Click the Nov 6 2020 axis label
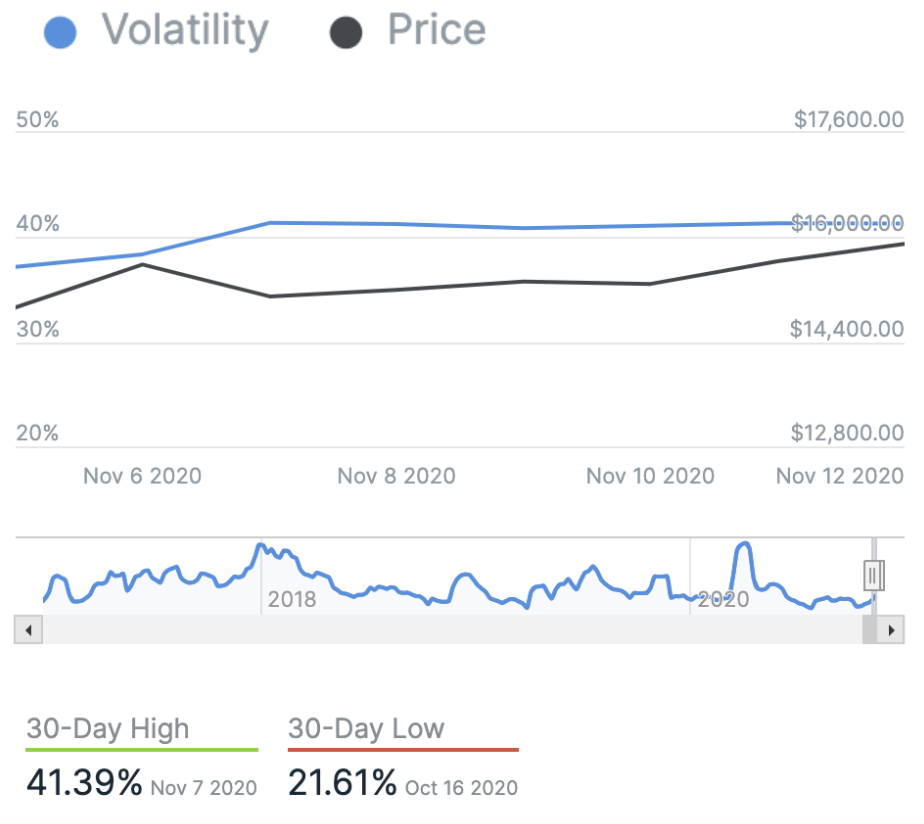The height and width of the screenshot is (824, 924). tap(142, 475)
